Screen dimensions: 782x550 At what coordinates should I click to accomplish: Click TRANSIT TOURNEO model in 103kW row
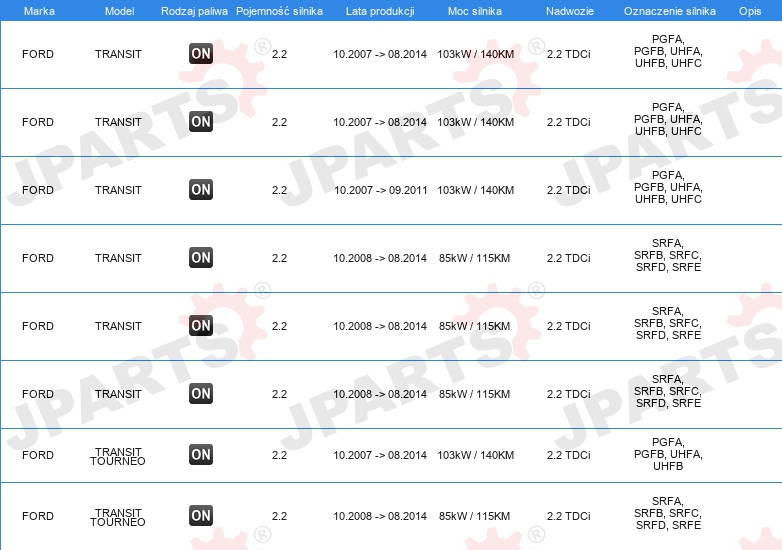point(118,456)
